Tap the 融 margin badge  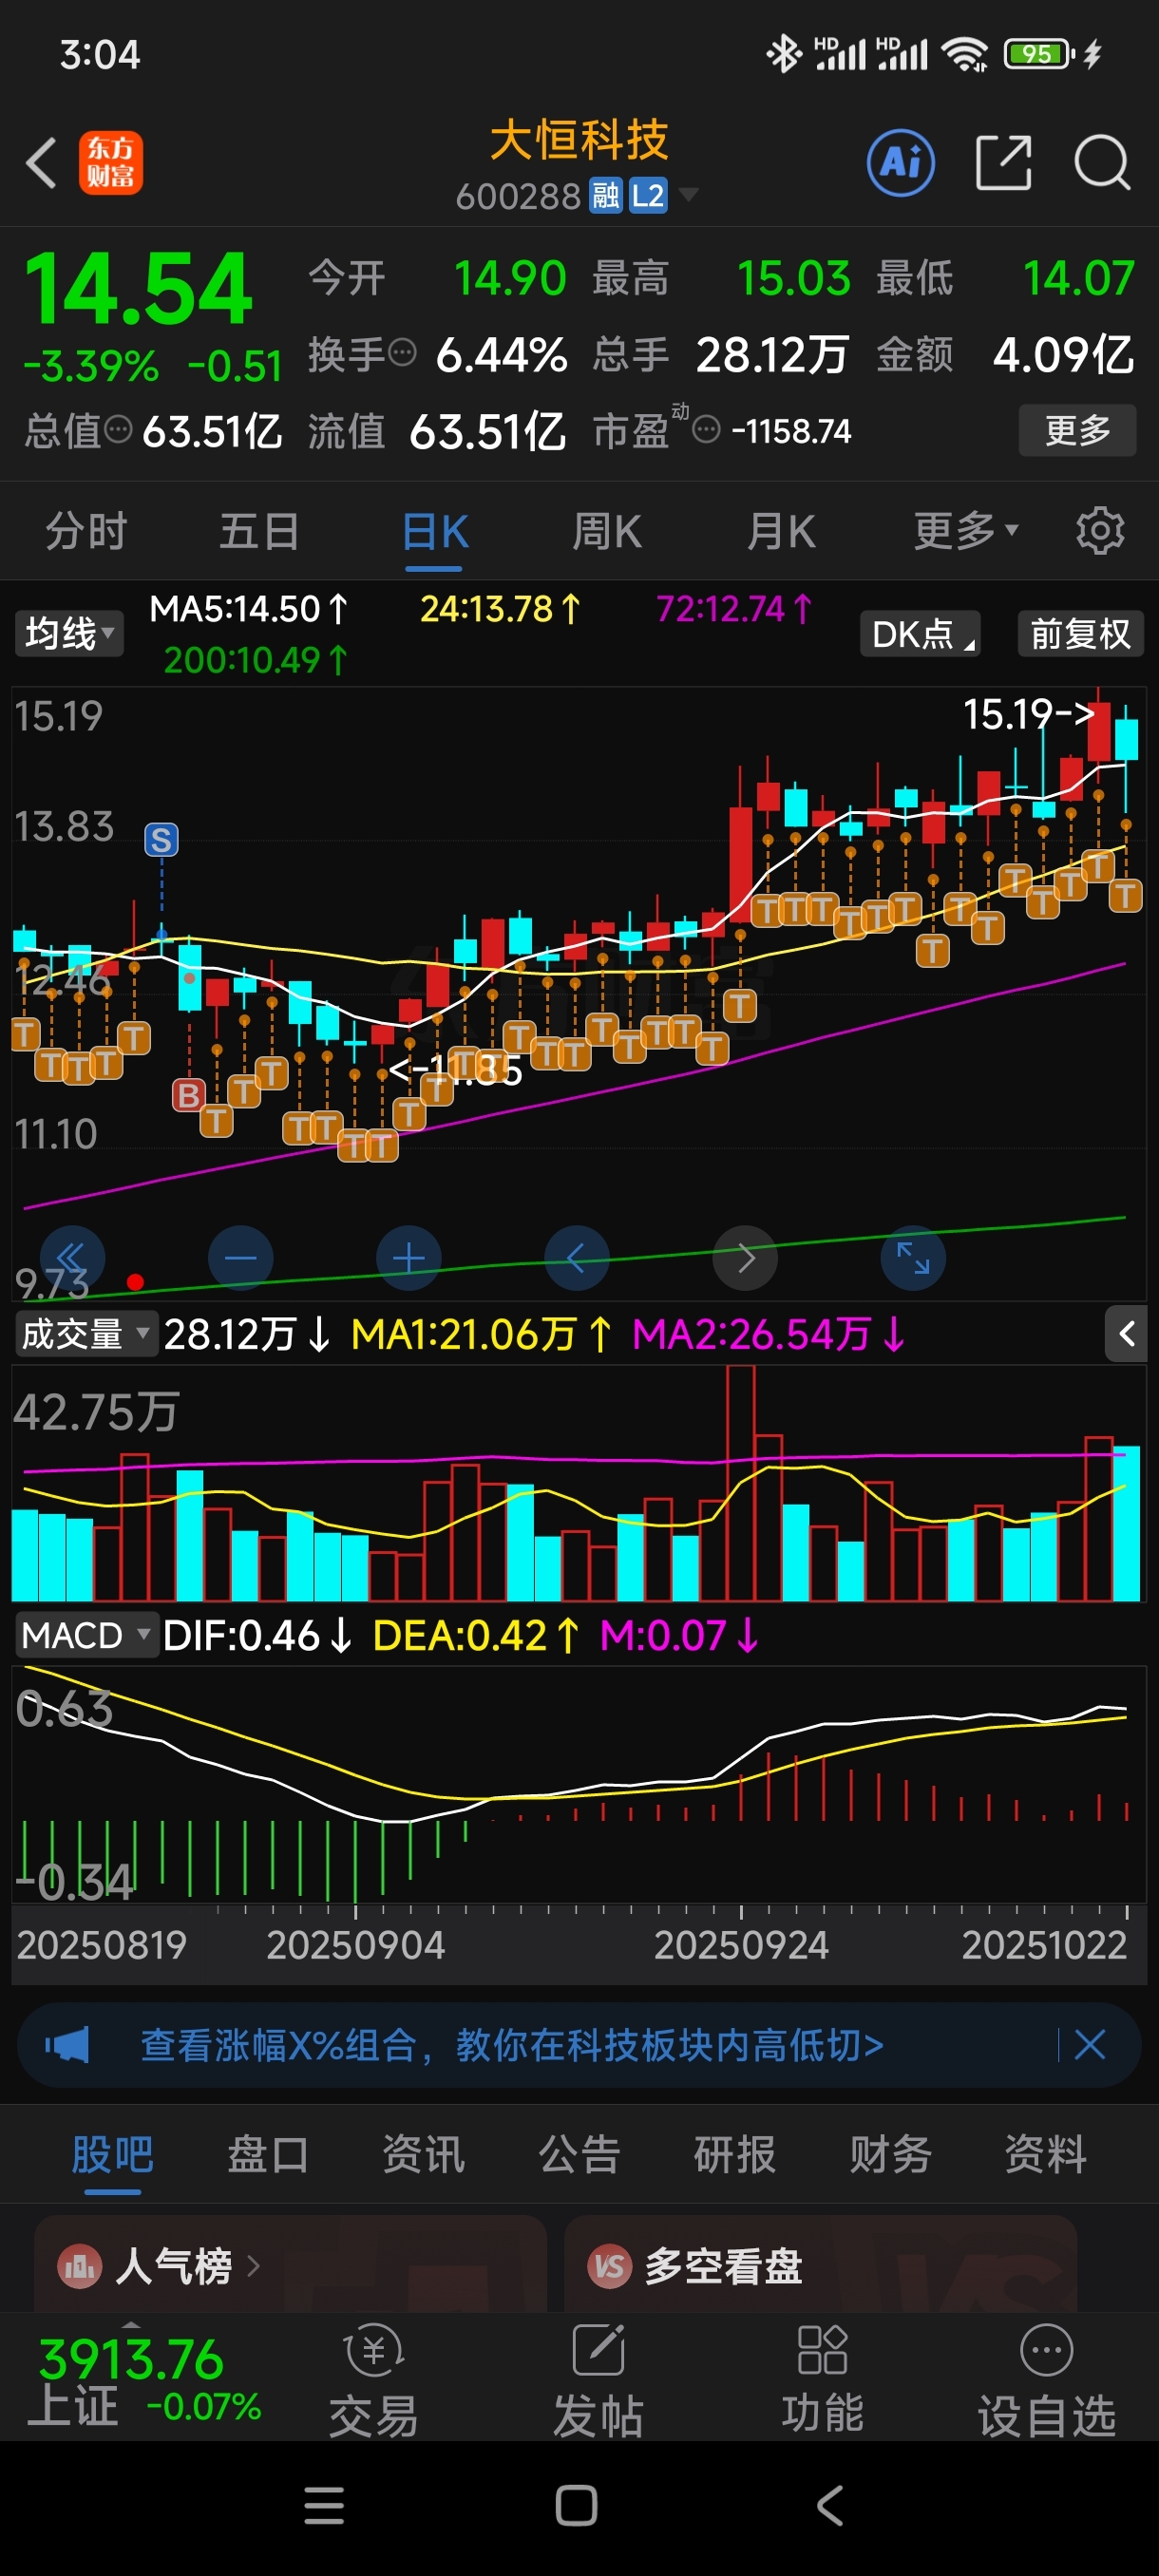[x=606, y=195]
